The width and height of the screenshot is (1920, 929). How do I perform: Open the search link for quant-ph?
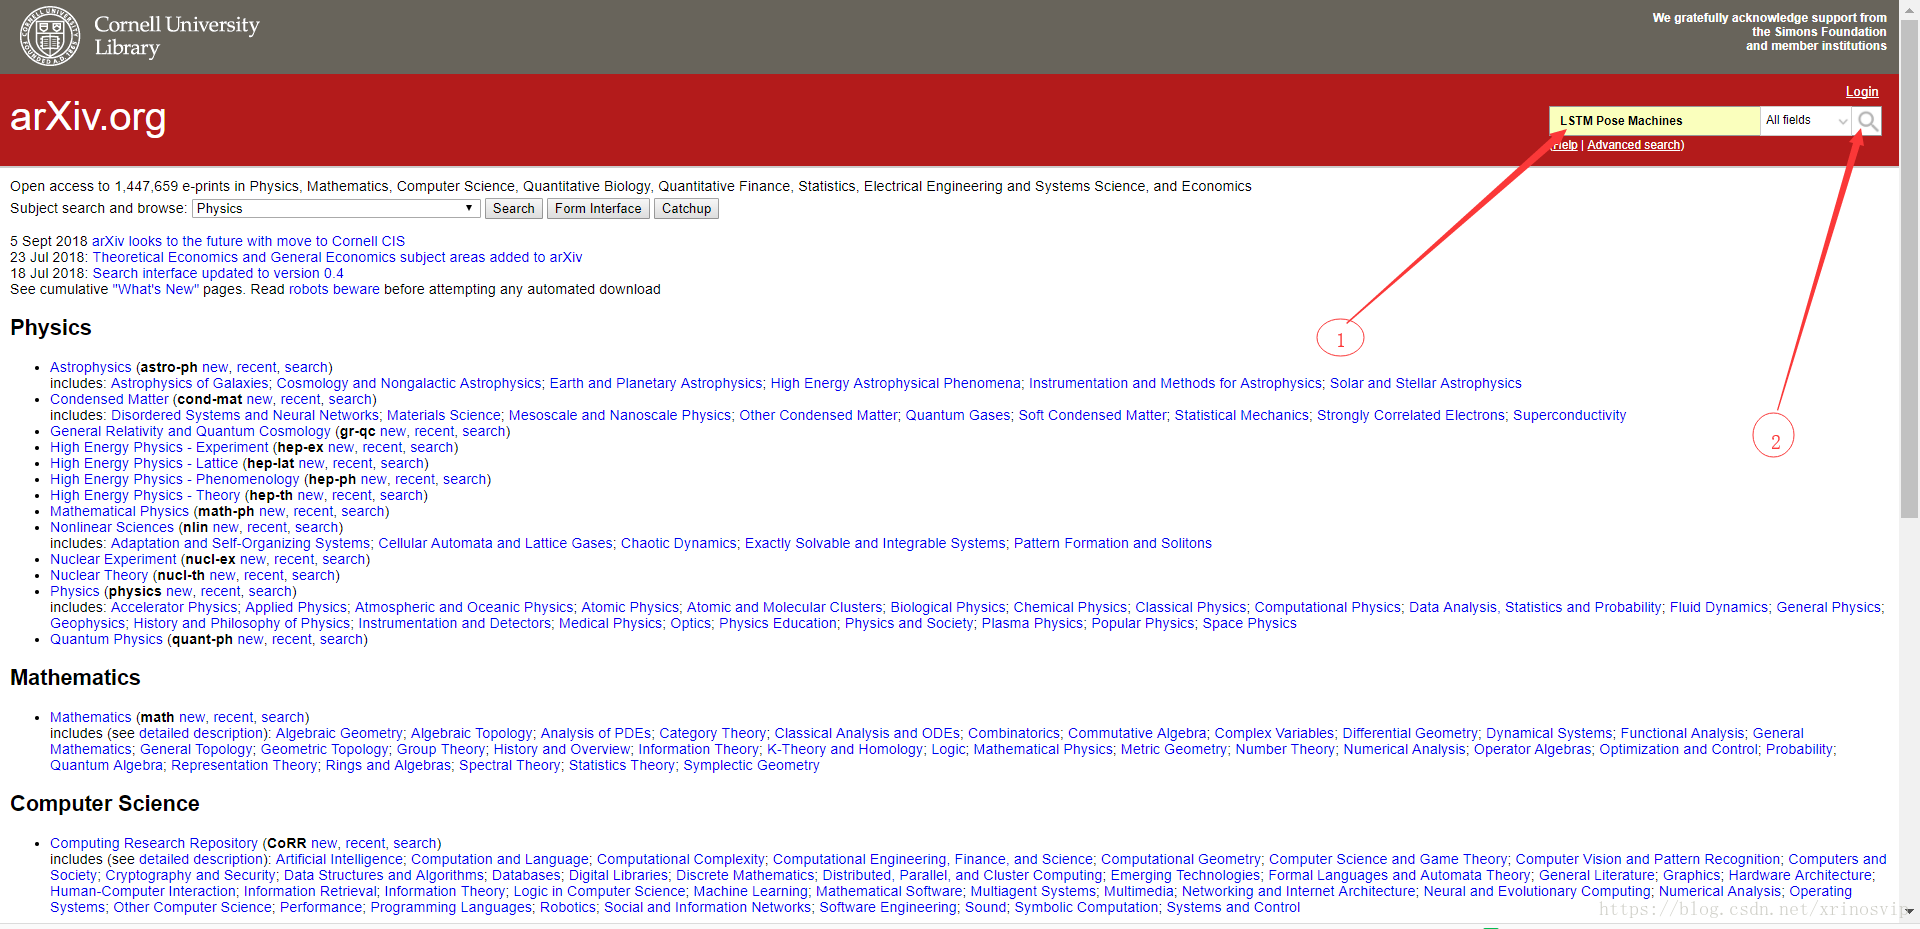(x=341, y=639)
